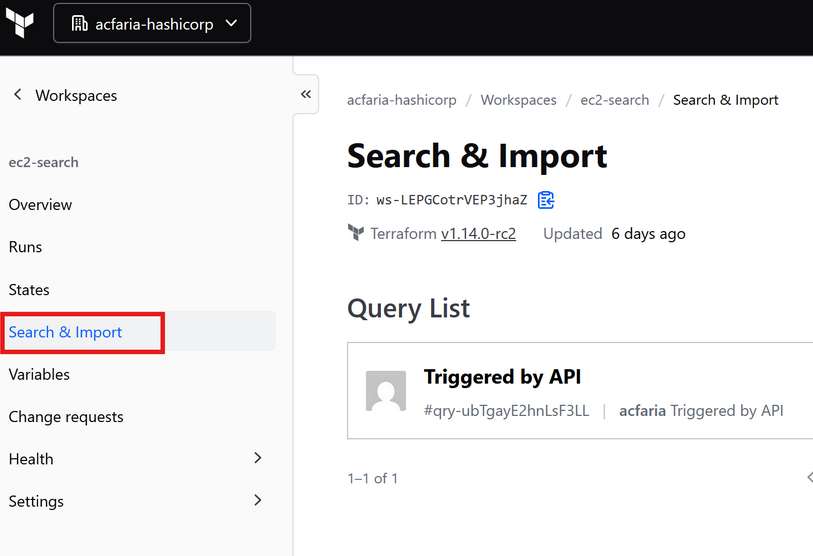Click the Terraform version v1.14.0-rc2 link
Image resolution: width=813 pixels, height=556 pixels.
478,234
